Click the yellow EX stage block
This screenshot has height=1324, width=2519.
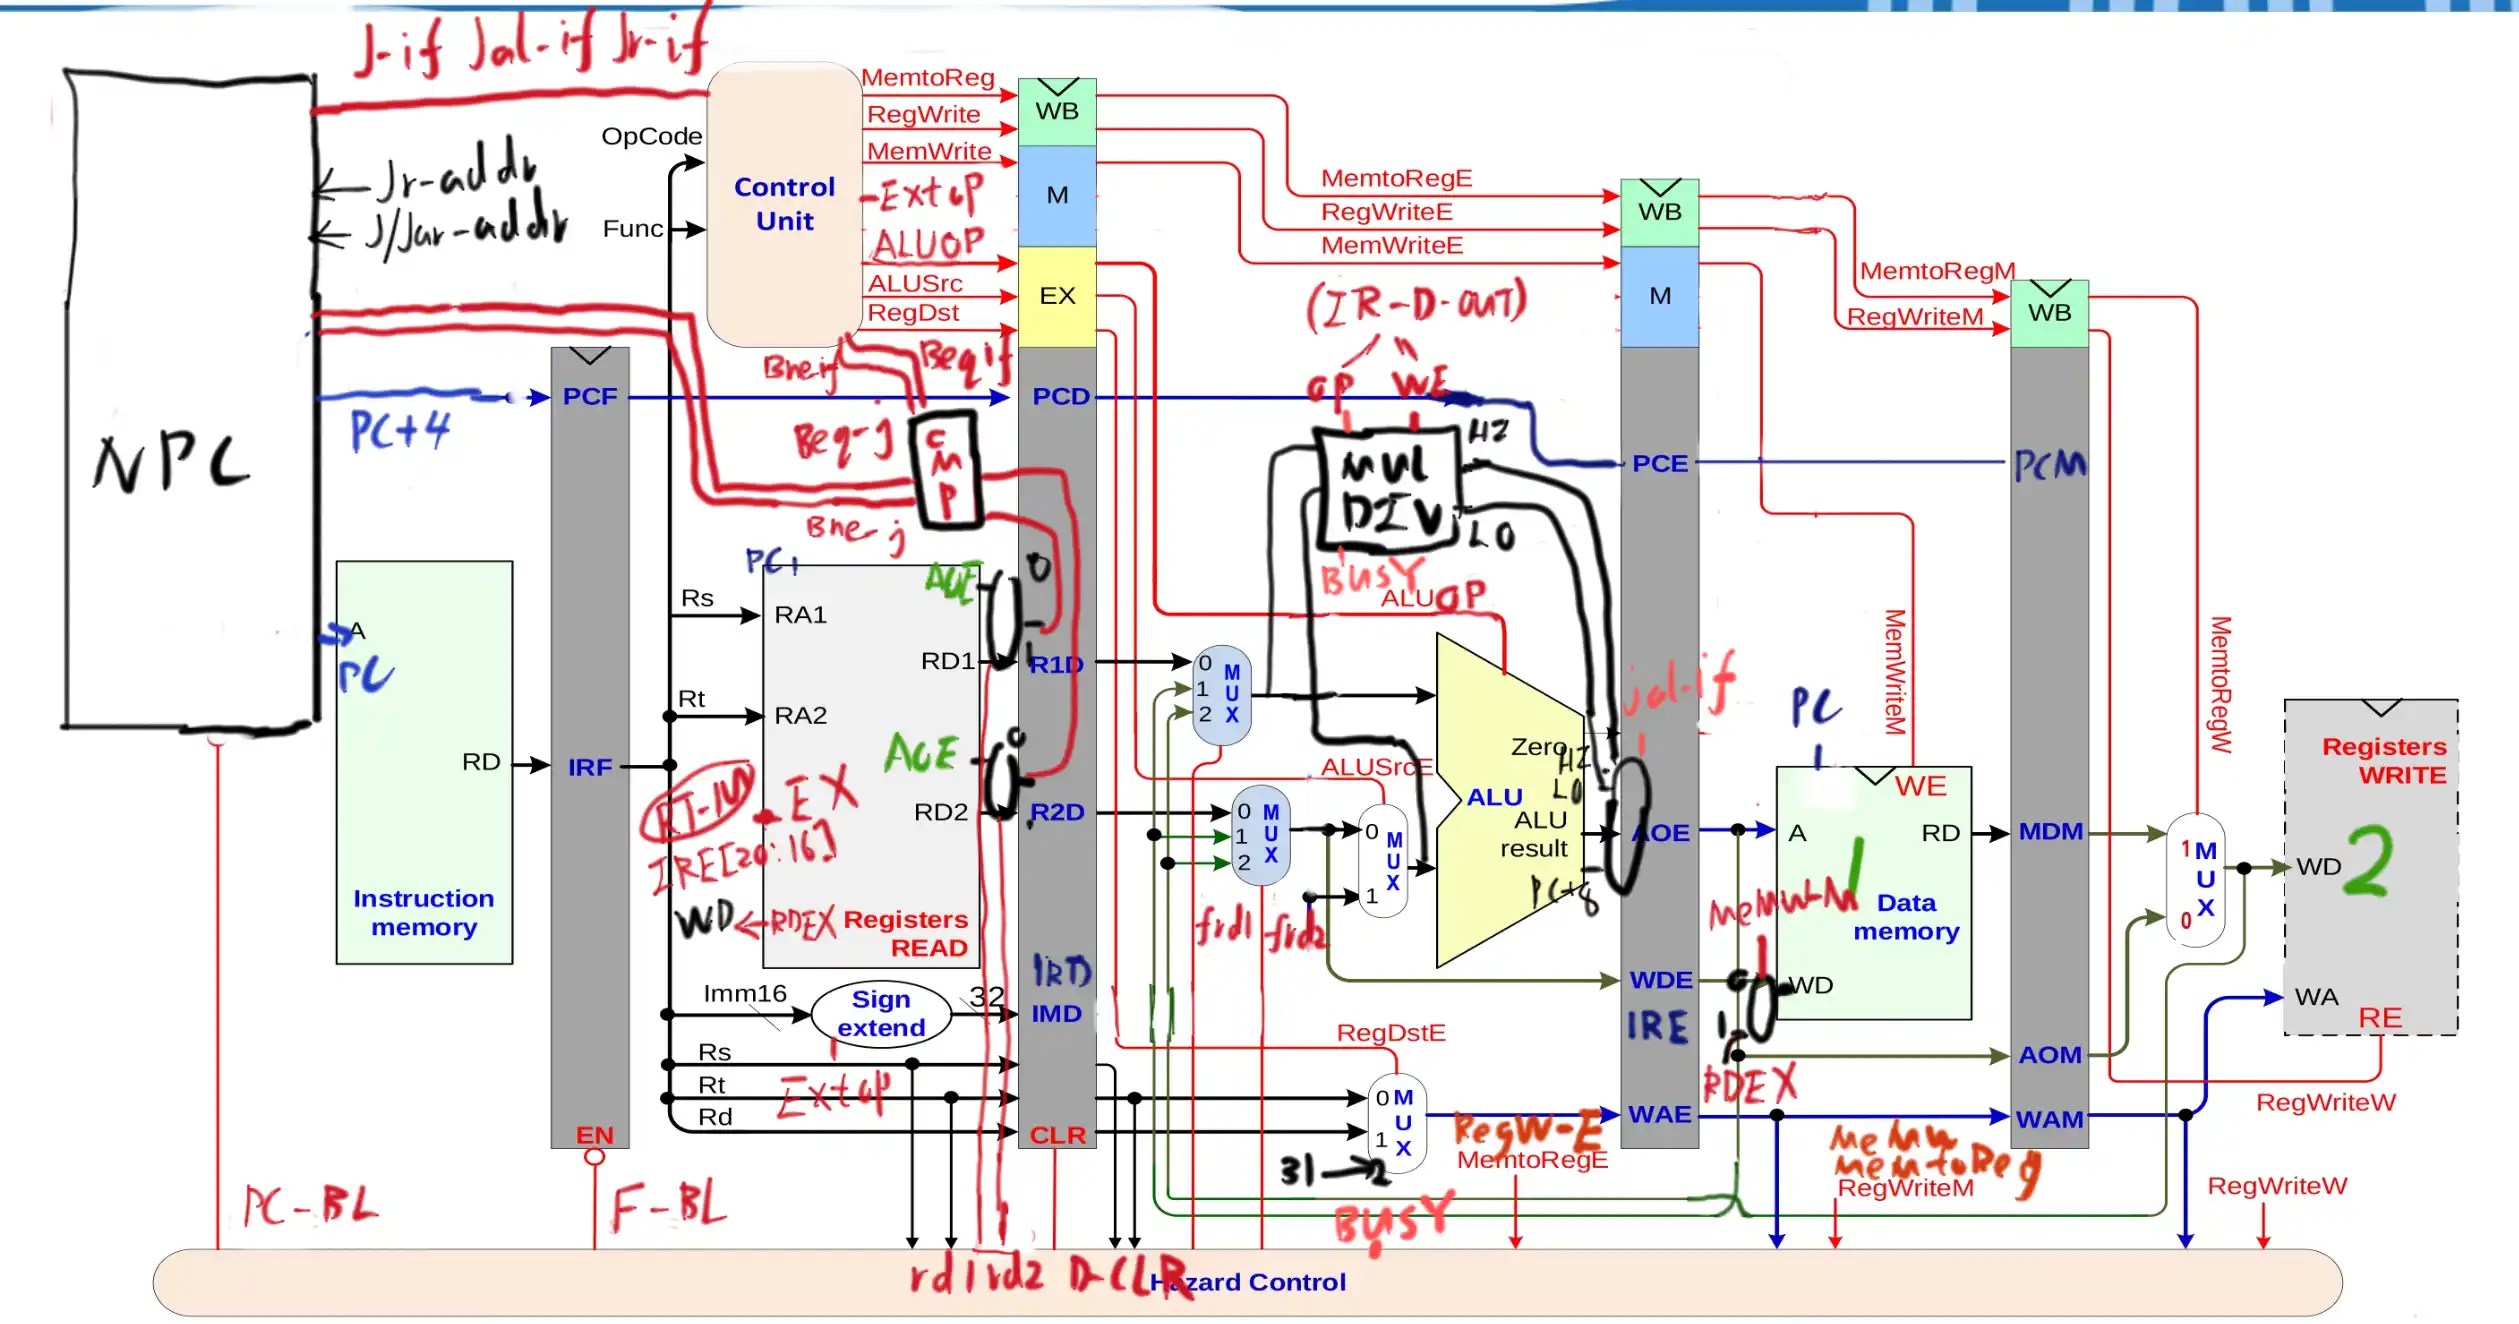(1057, 296)
